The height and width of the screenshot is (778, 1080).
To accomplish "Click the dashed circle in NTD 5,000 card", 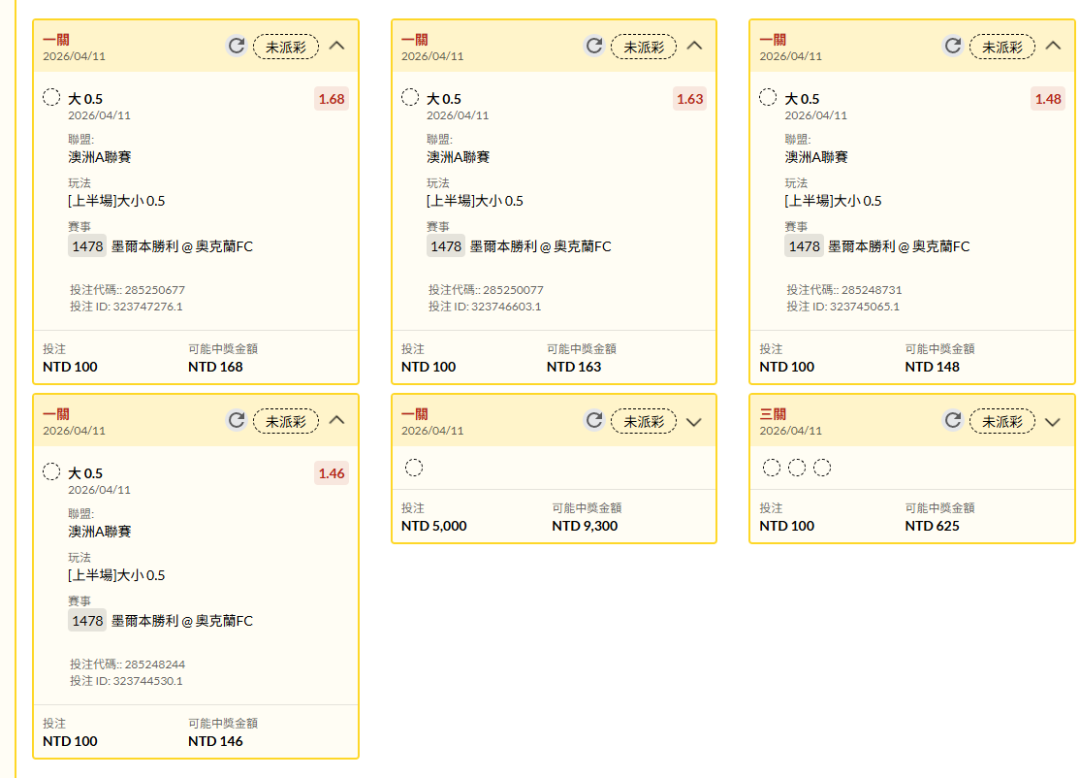I will point(414,468).
